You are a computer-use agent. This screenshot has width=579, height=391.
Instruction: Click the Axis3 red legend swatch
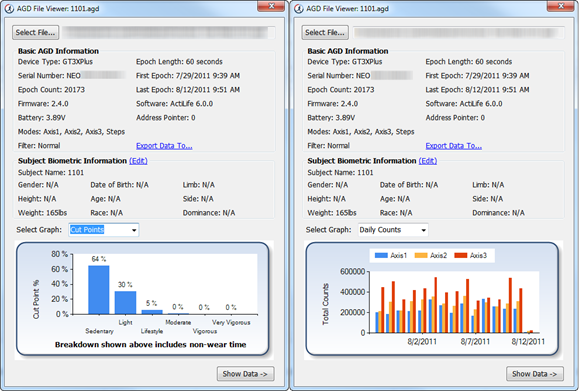pyautogui.click(x=461, y=255)
